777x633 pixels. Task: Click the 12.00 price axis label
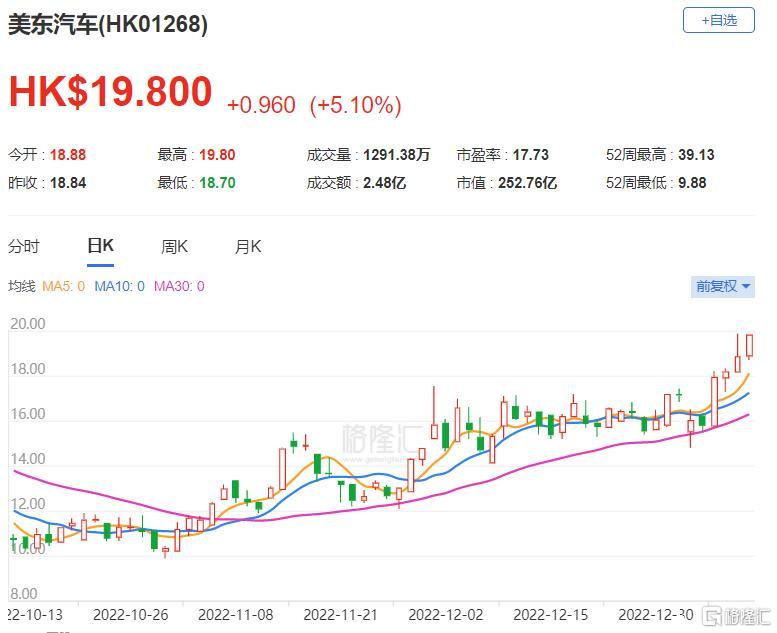pos(28,504)
